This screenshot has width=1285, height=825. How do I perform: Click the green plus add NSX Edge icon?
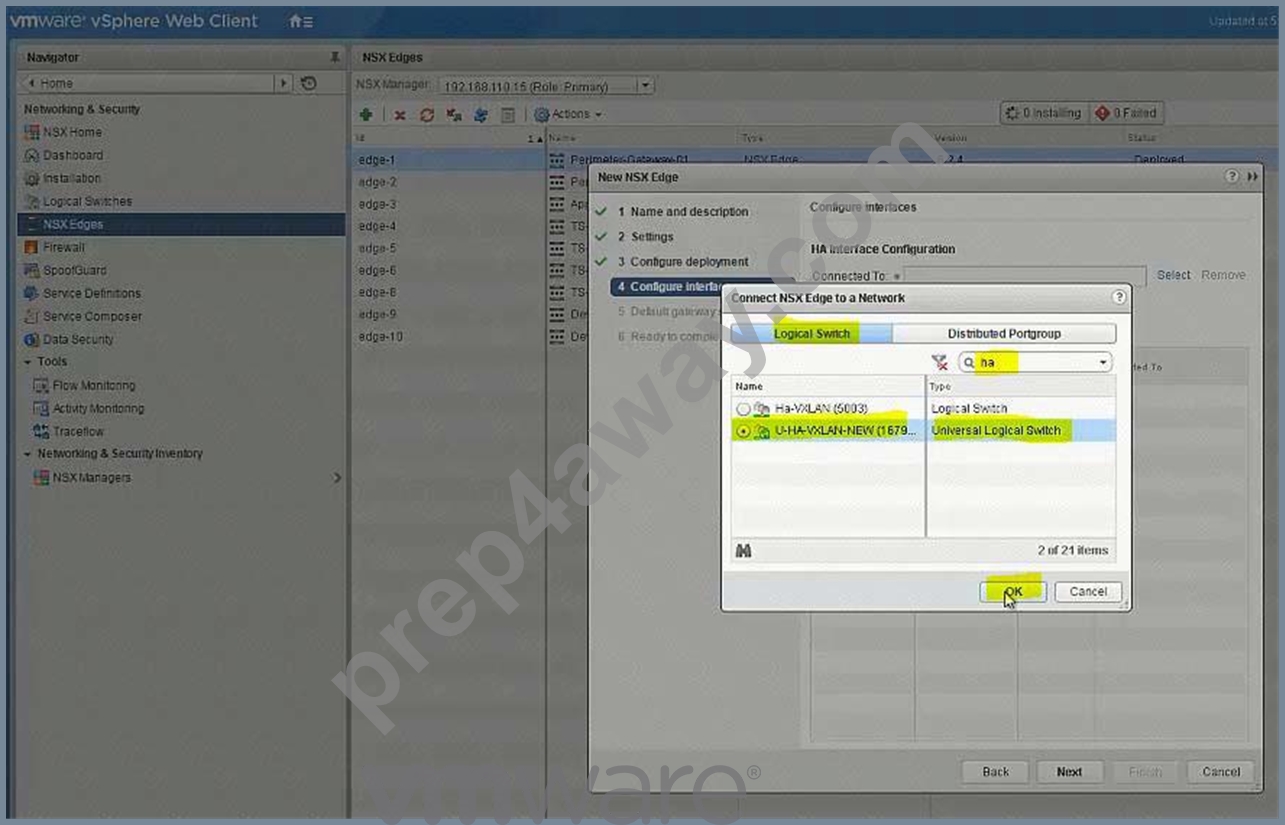[x=366, y=115]
